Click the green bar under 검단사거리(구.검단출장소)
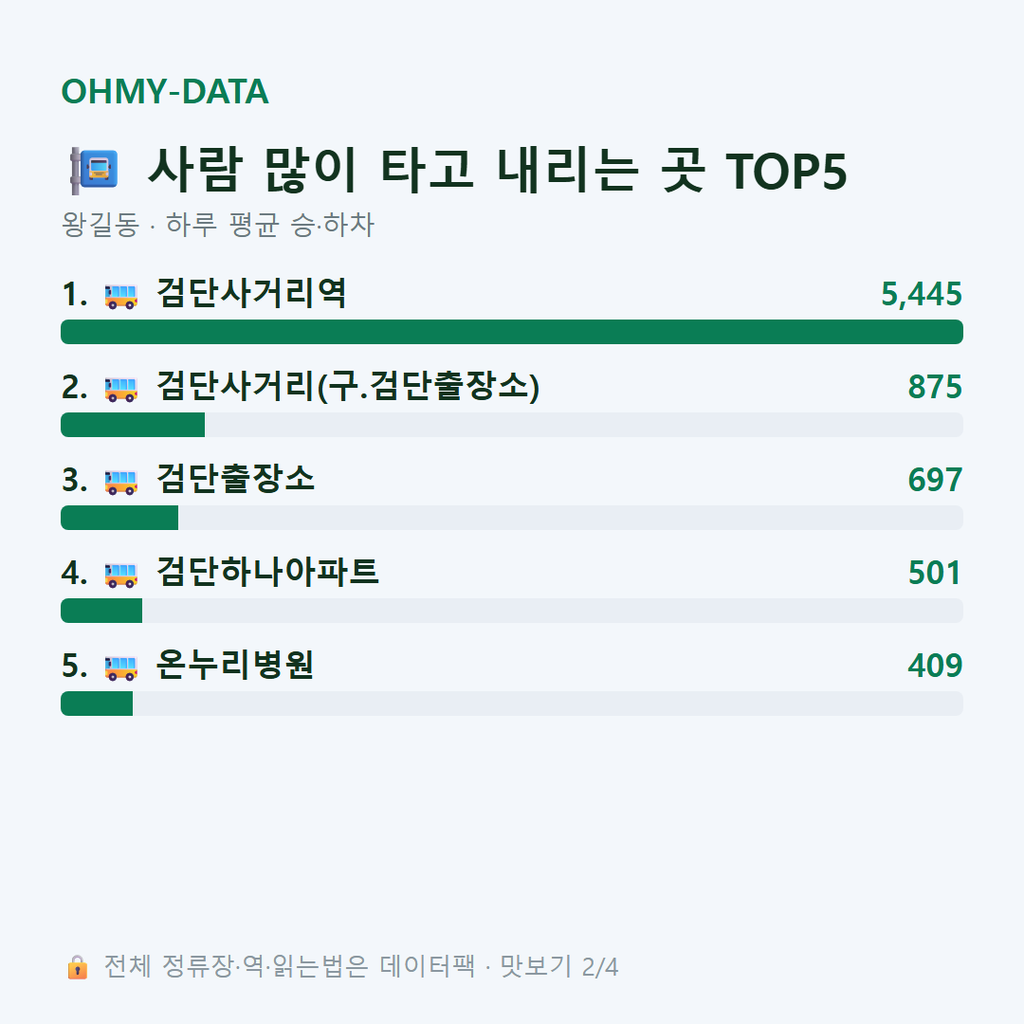The height and width of the screenshot is (1024, 1024). click(x=133, y=424)
